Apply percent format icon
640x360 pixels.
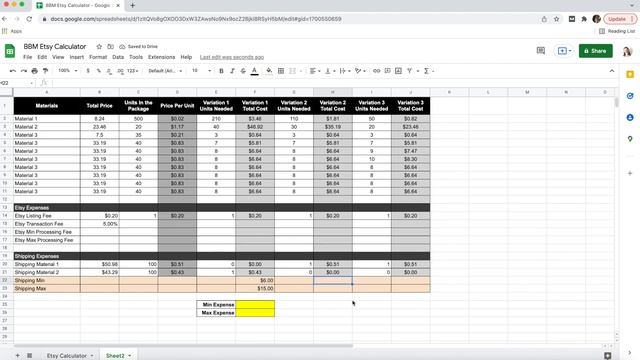98,71
